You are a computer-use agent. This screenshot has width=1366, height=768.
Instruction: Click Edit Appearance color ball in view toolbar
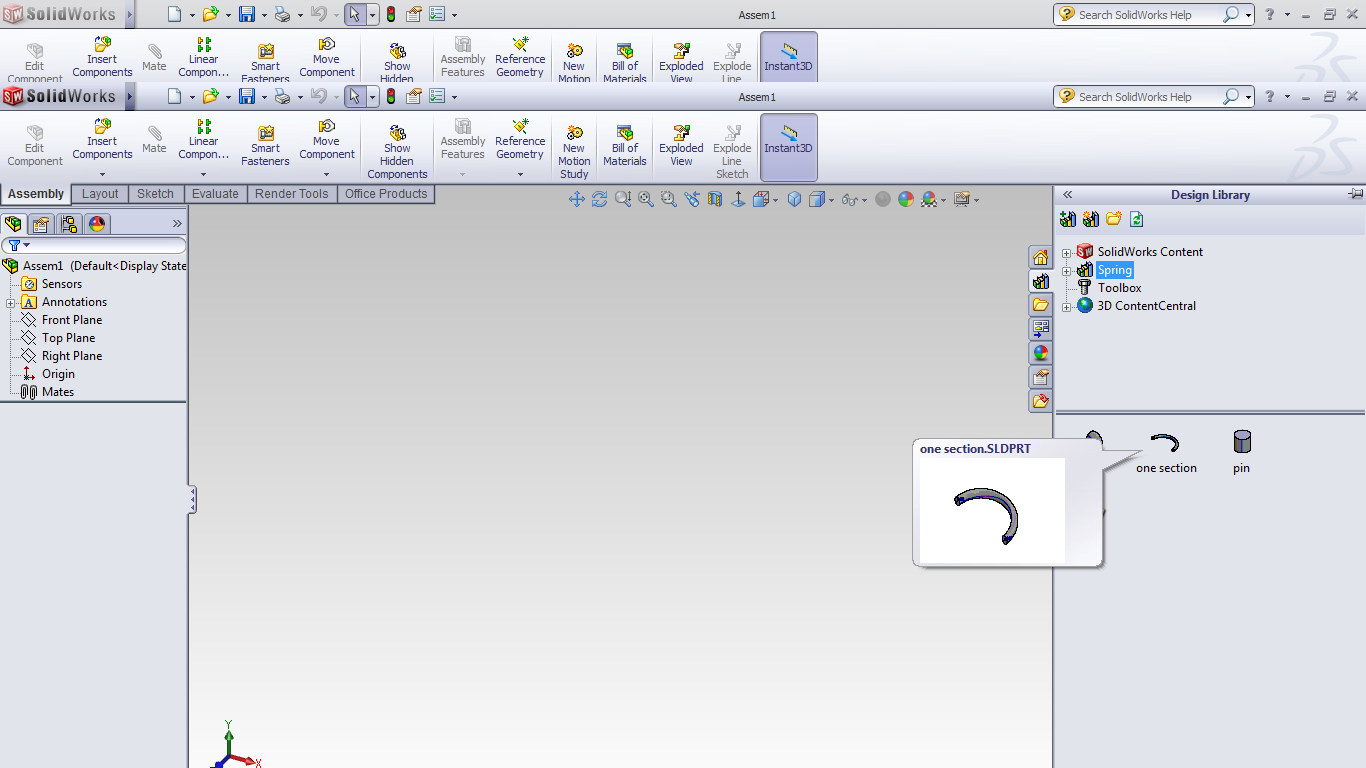[906, 199]
